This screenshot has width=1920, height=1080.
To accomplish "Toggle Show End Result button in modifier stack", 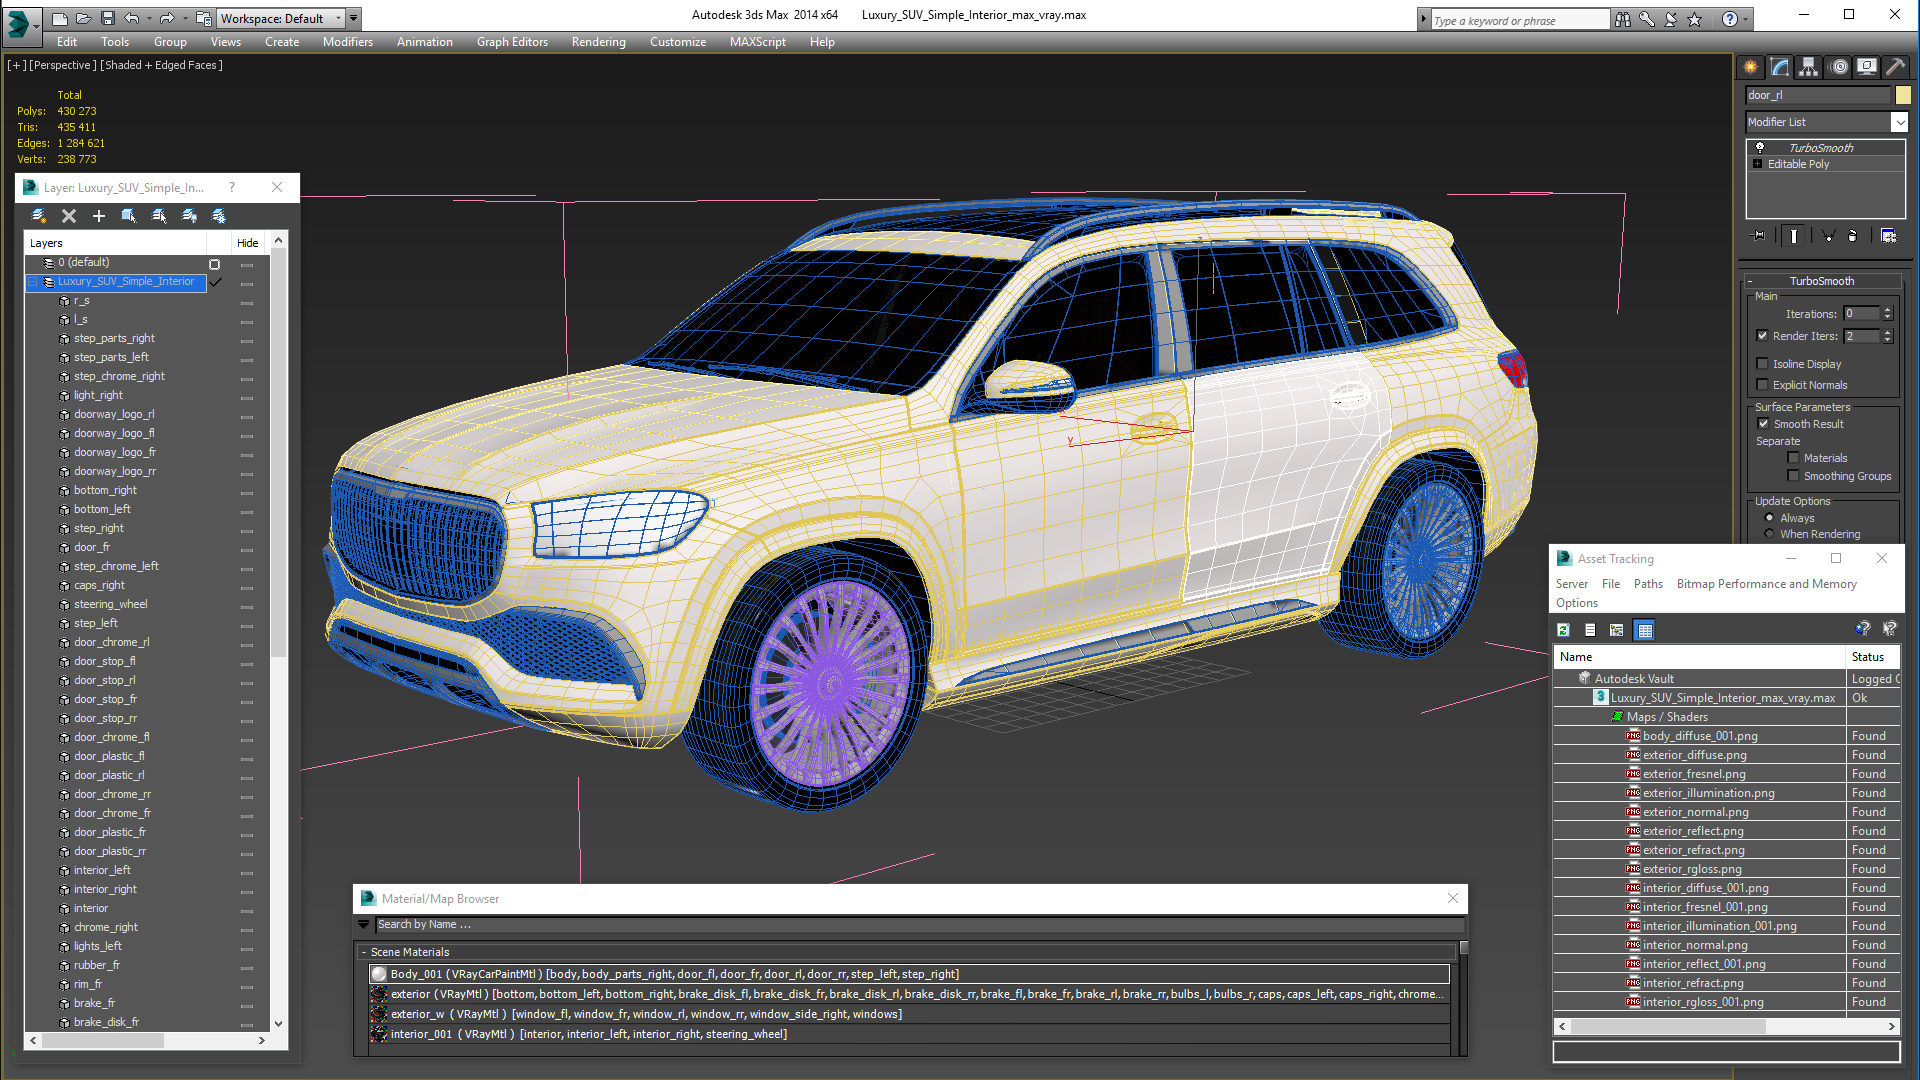I will pyautogui.click(x=1794, y=236).
